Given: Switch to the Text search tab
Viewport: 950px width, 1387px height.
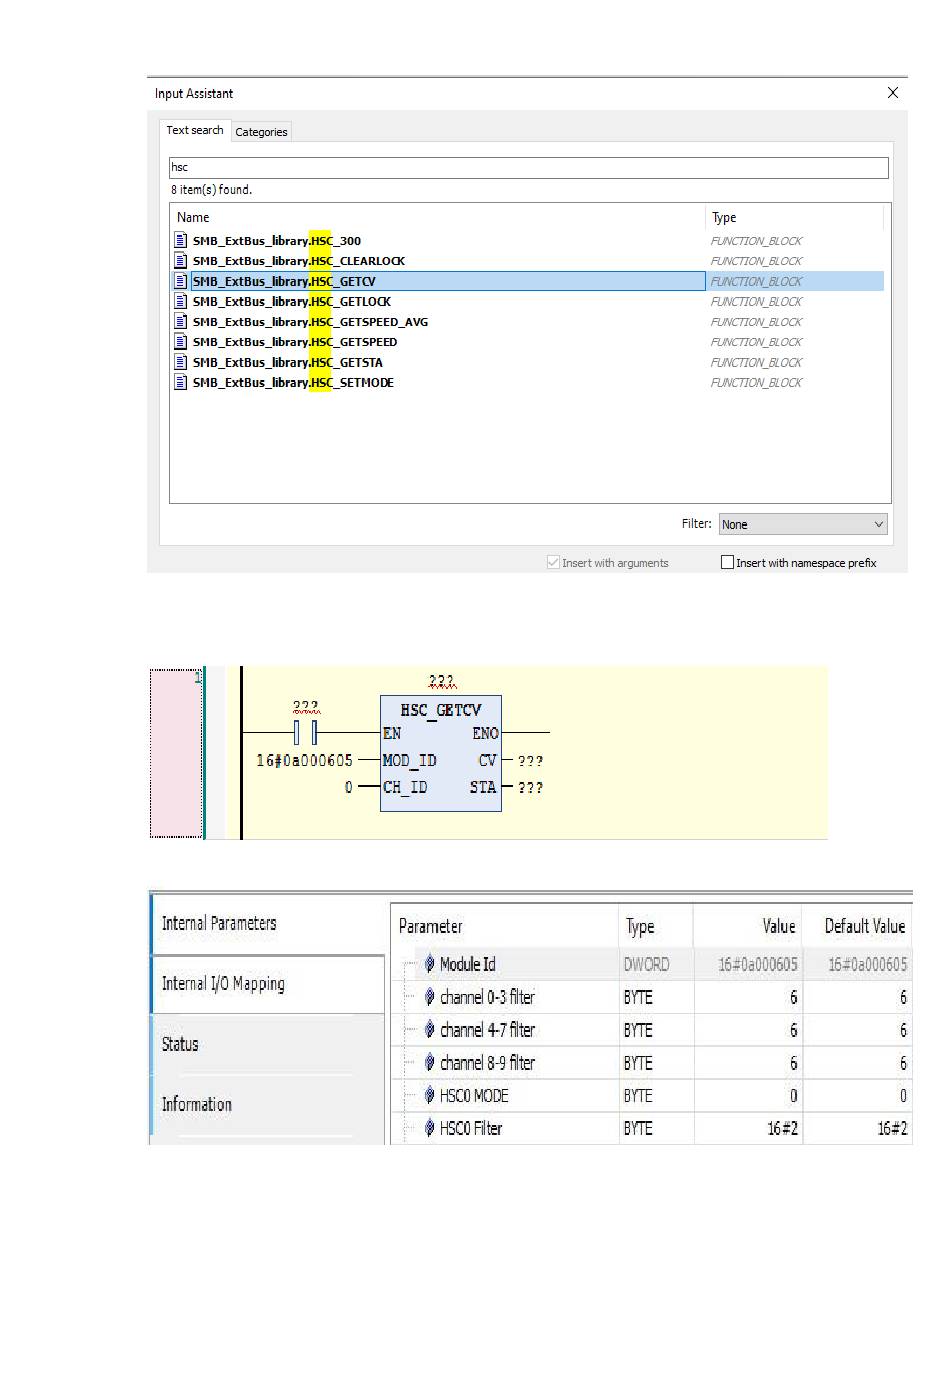Looking at the screenshot, I should (x=195, y=130).
